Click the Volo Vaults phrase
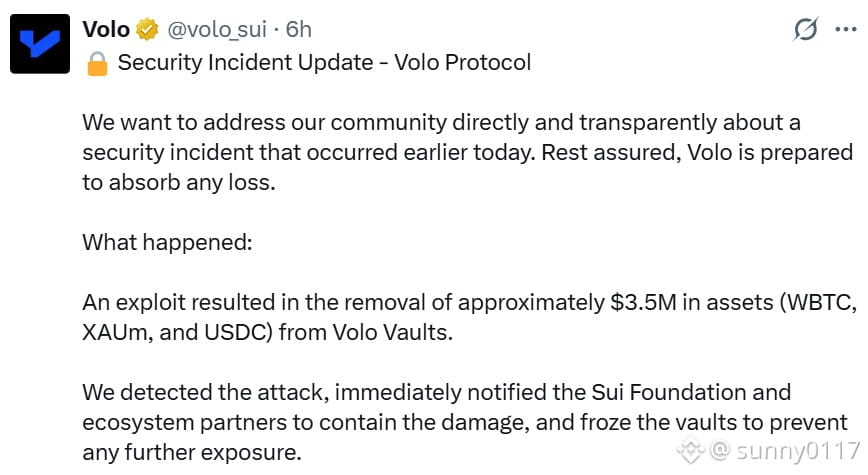This screenshot has width=868, height=475. [392, 333]
